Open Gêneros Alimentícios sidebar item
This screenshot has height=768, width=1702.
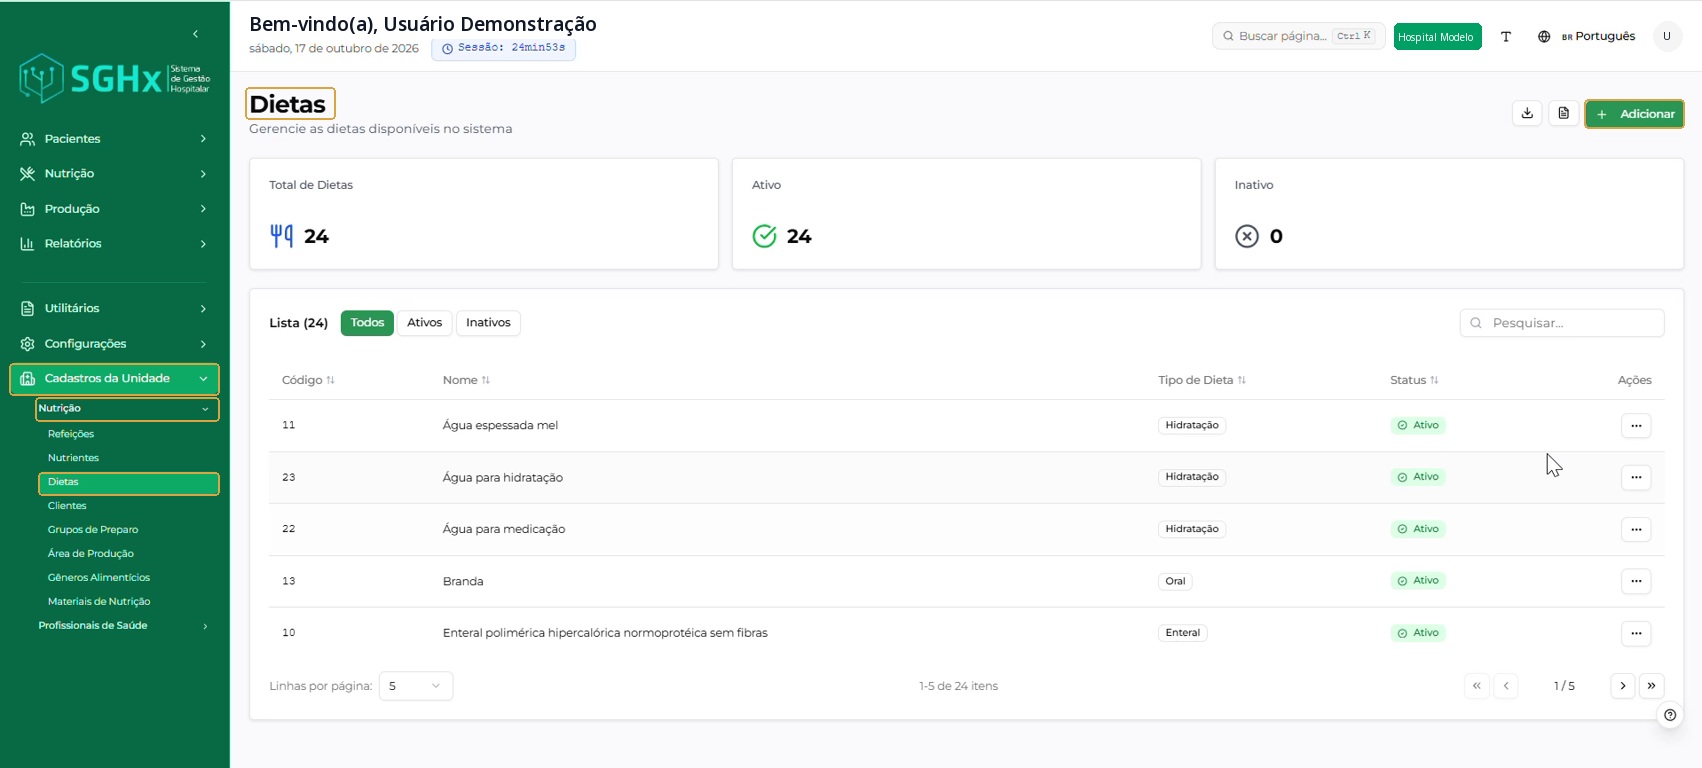tap(99, 578)
